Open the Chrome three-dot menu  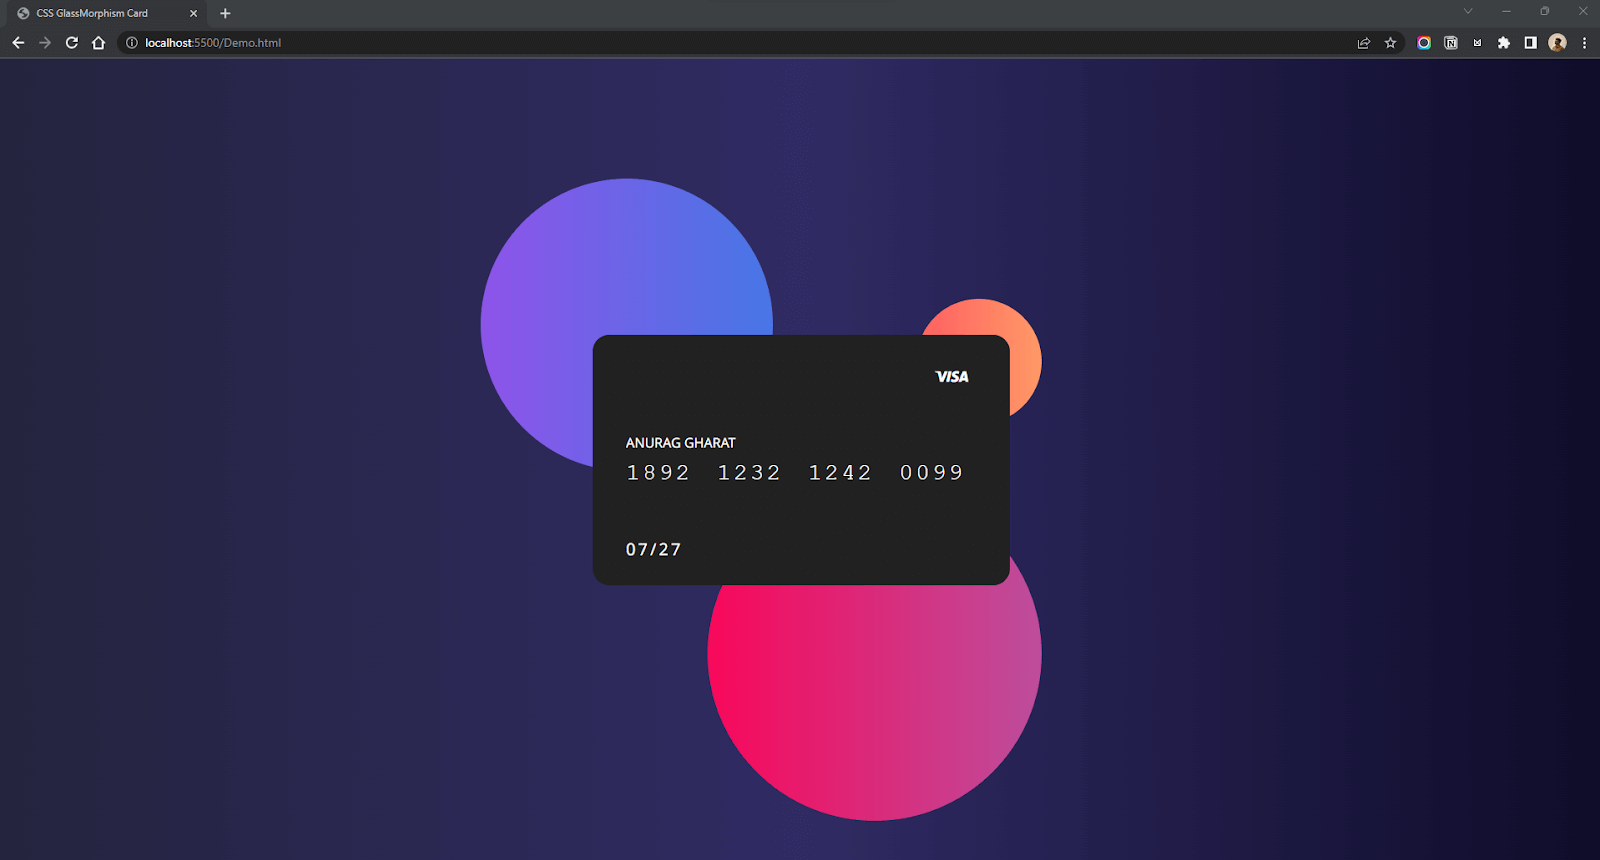click(1584, 43)
